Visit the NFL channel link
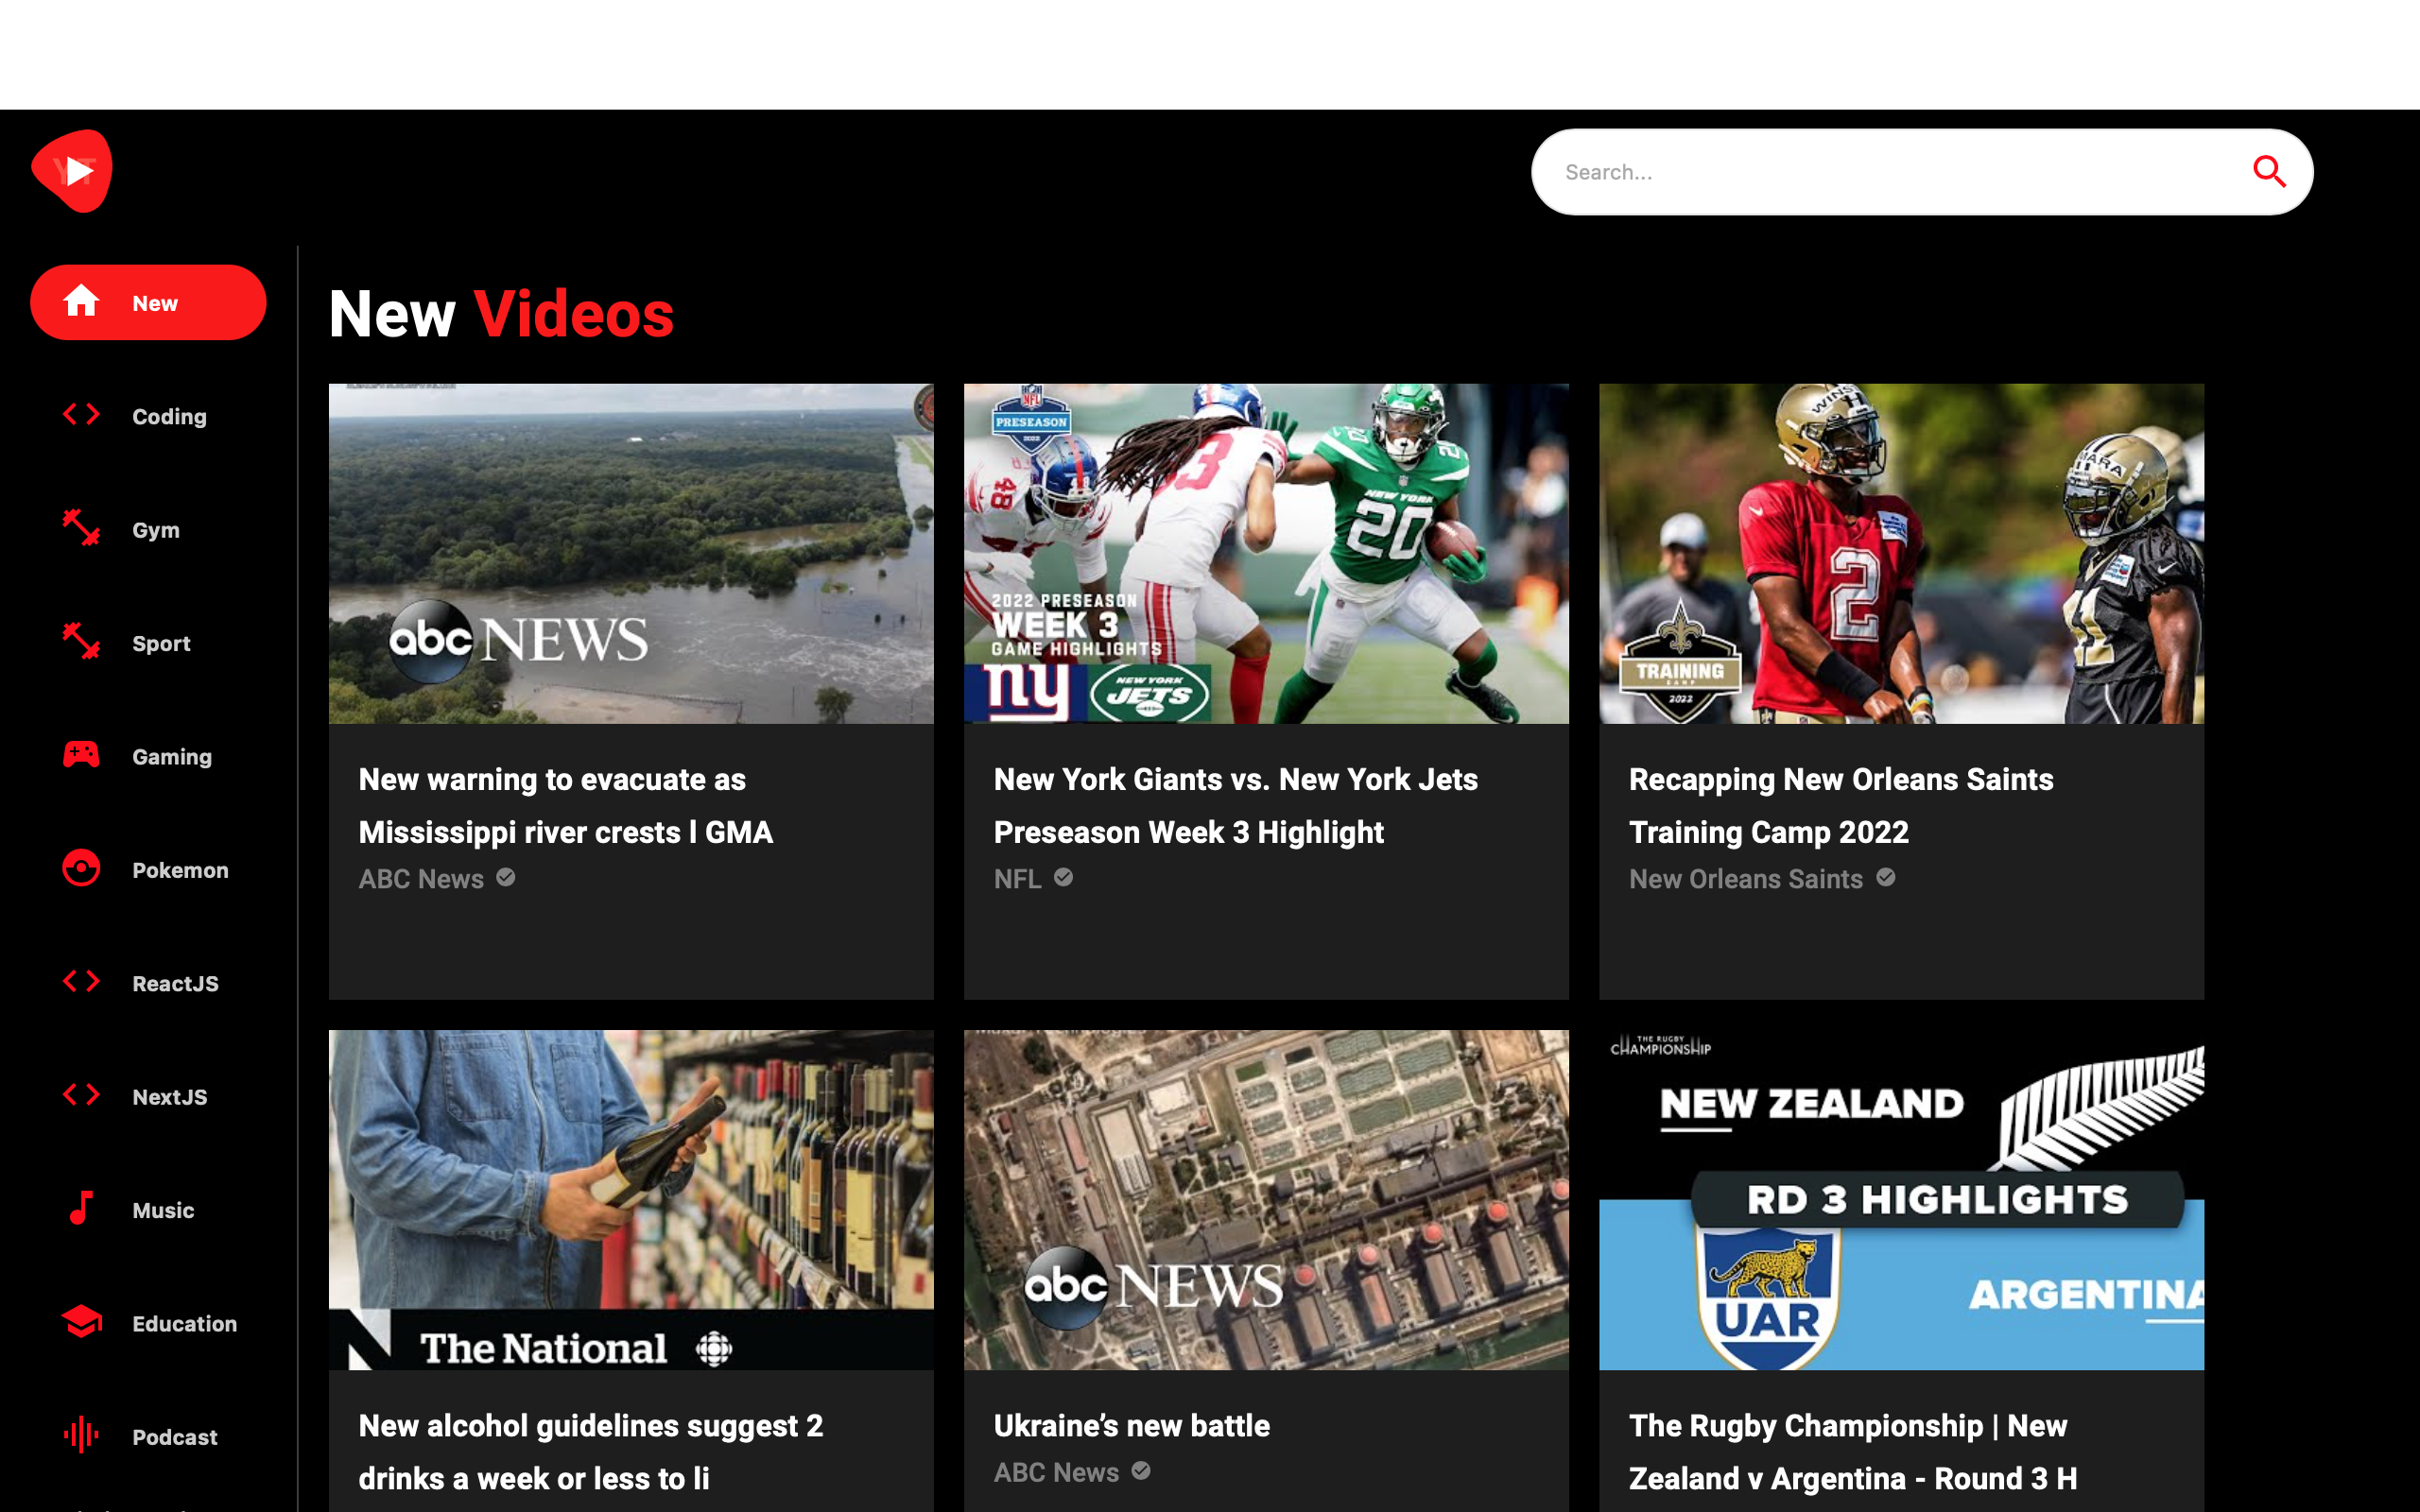 pos(1017,879)
